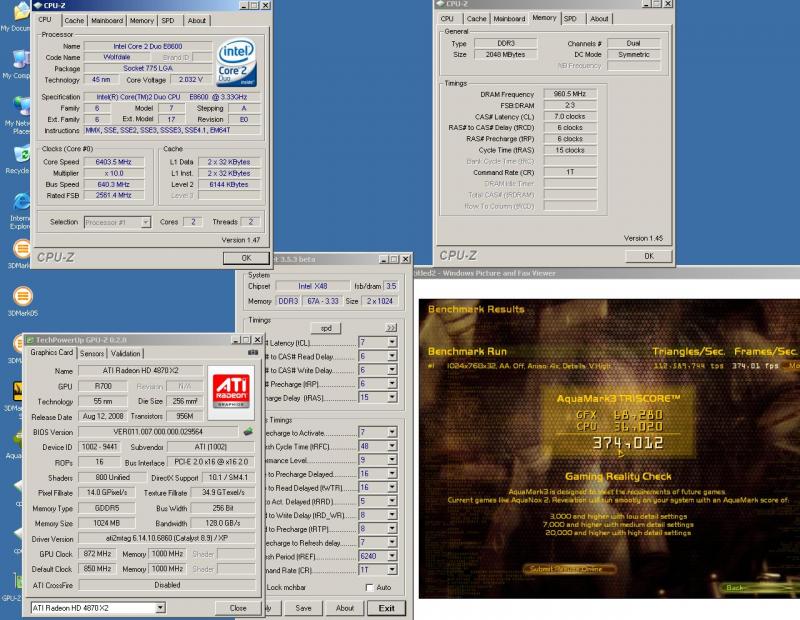Click the Core Speed 6403.5 MHz field
800x620 pixels.
point(114,162)
